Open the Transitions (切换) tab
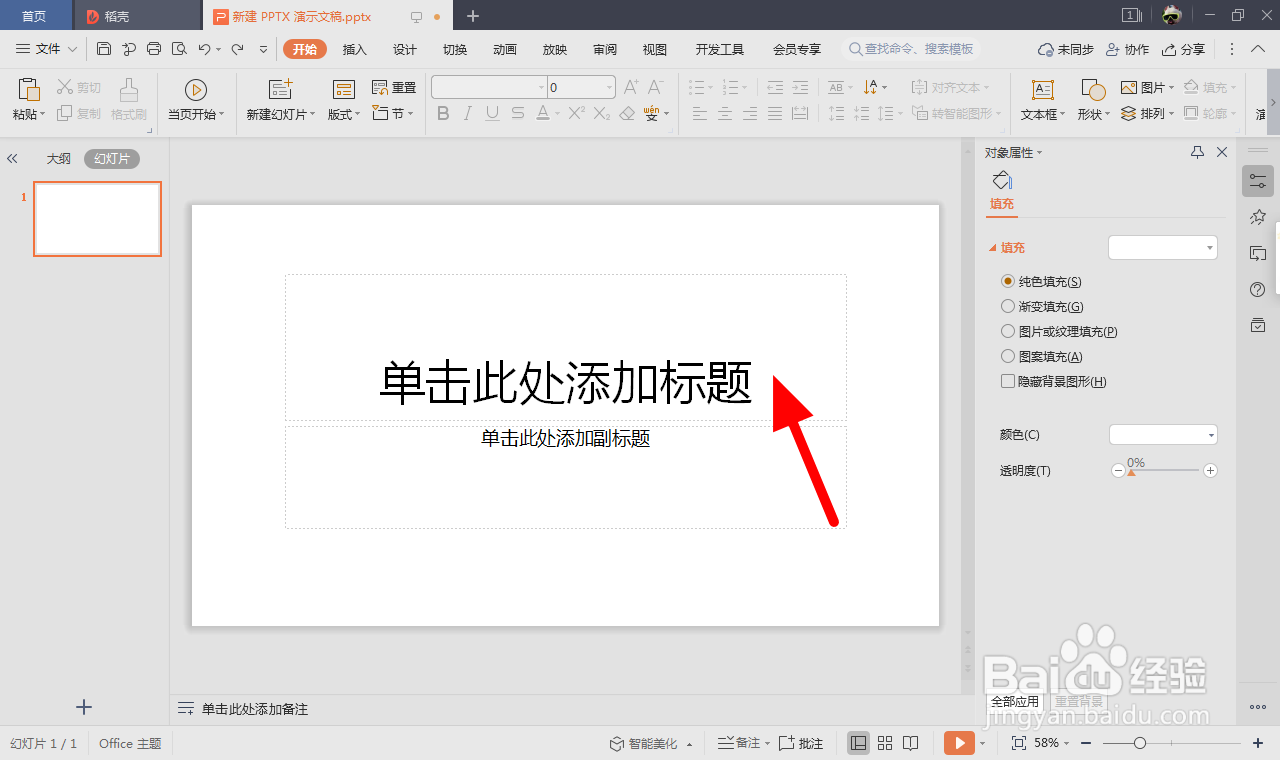Image resolution: width=1280 pixels, height=760 pixels. click(x=455, y=49)
